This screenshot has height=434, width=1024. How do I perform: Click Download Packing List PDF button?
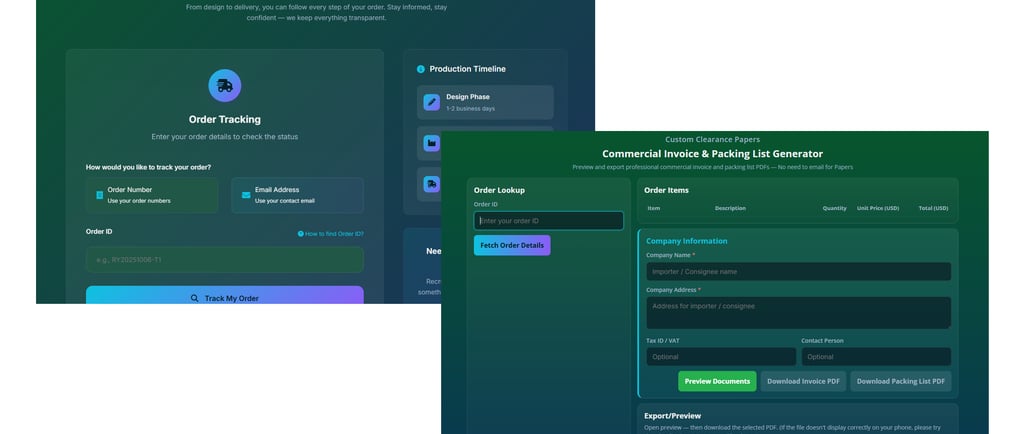coord(901,381)
